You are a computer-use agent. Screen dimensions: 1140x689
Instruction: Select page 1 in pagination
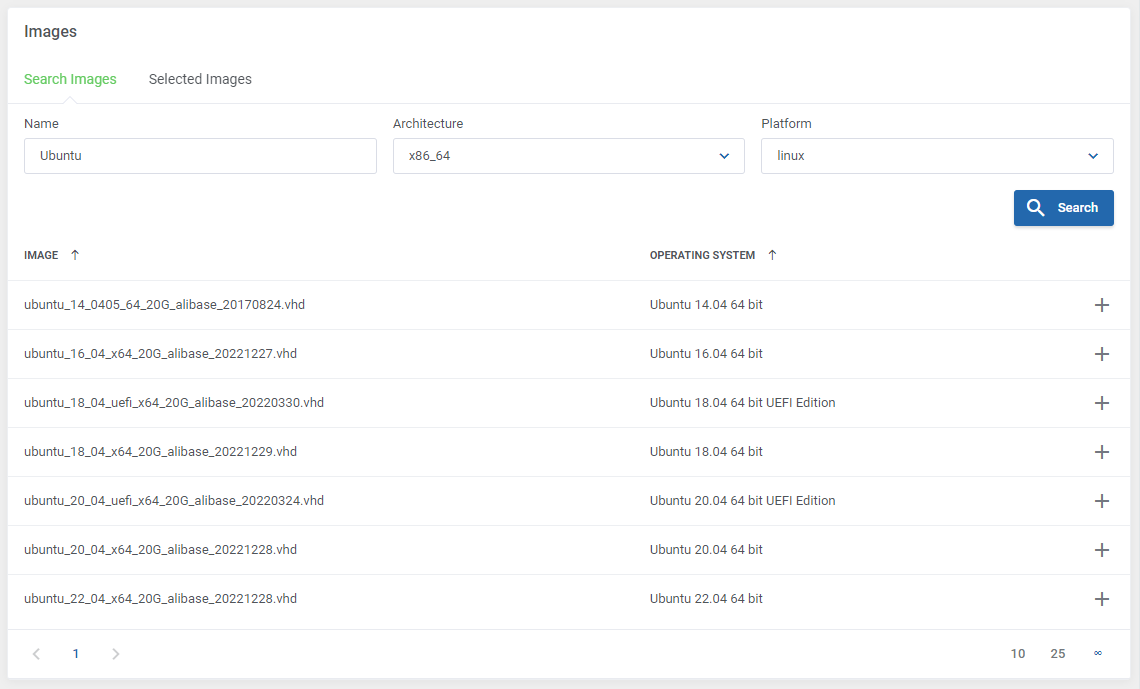click(76, 654)
